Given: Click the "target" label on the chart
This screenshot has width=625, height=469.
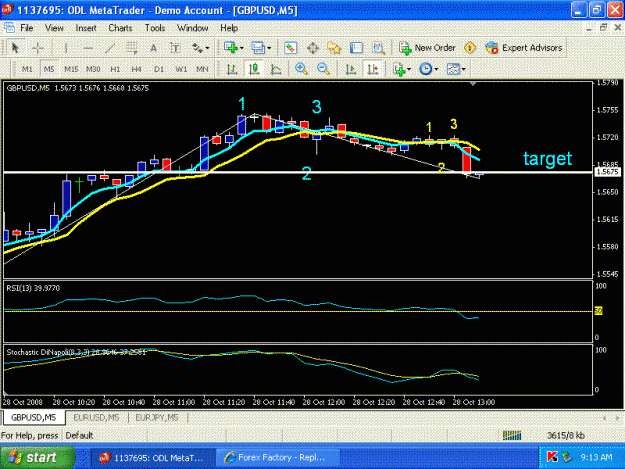Looking at the screenshot, I should 547,159.
